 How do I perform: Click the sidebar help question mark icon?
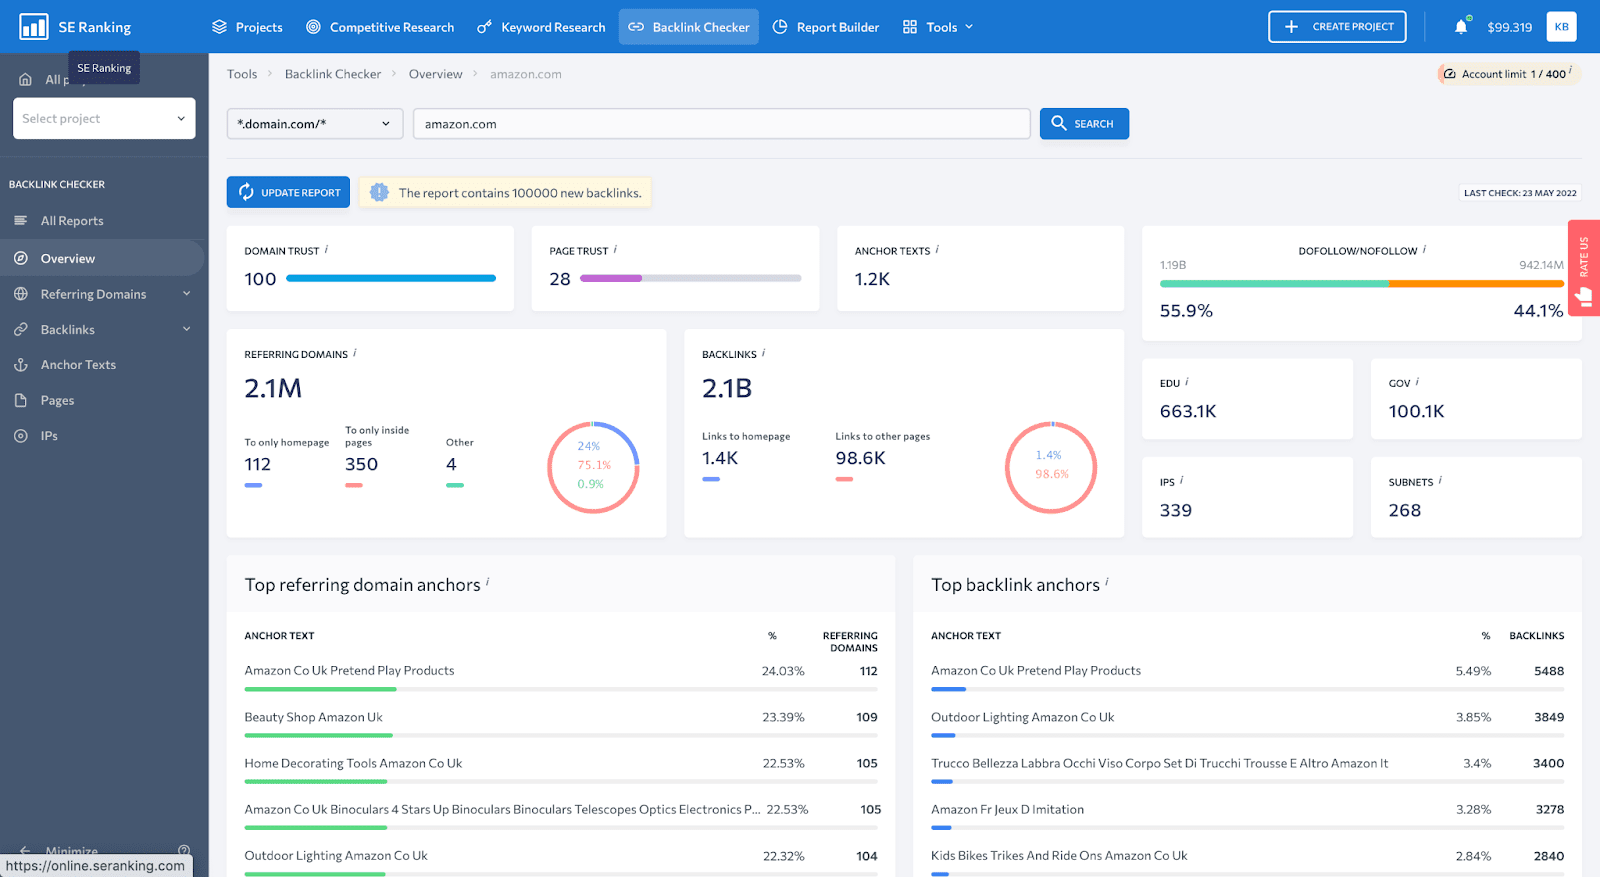184,851
